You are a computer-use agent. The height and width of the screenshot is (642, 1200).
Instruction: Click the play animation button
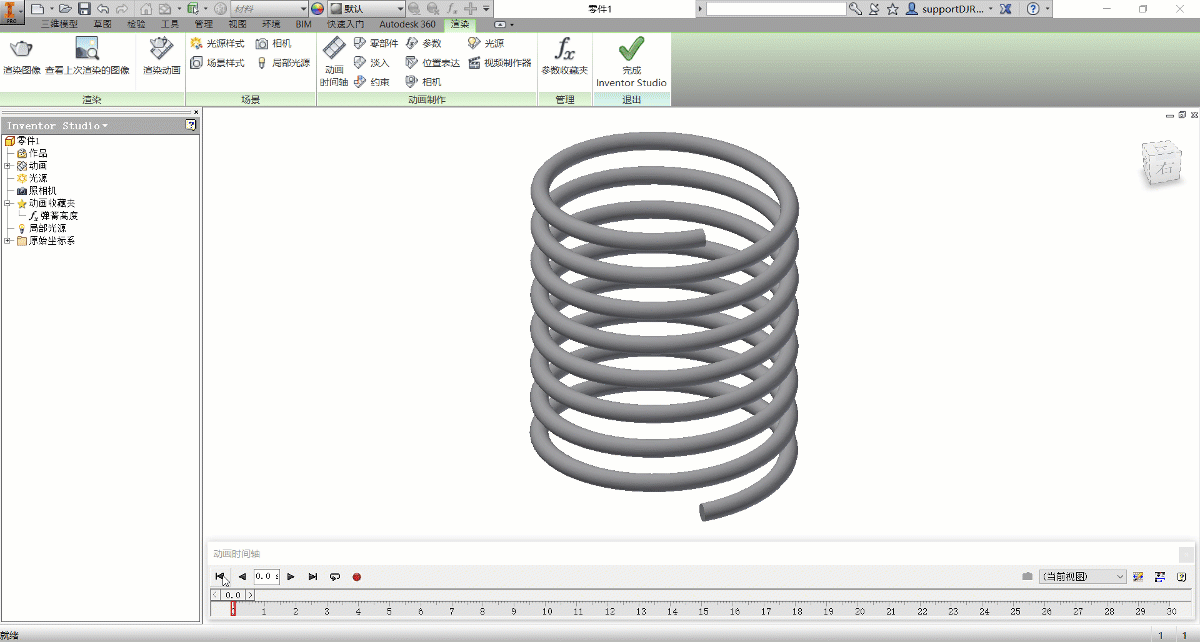click(x=291, y=577)
